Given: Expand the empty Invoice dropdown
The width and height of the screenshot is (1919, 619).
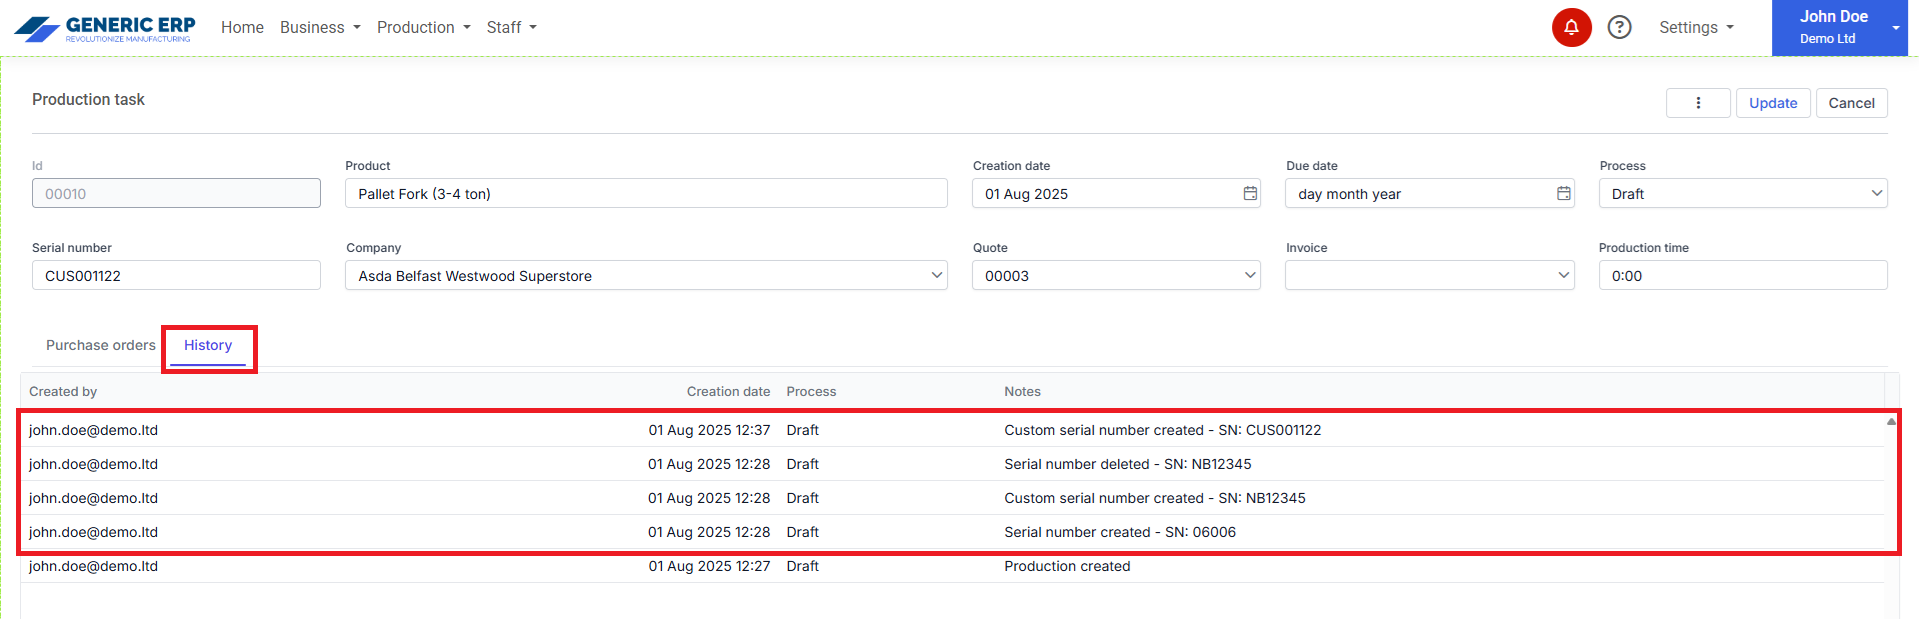Looking at the screenshot, I should point(1429,276).
